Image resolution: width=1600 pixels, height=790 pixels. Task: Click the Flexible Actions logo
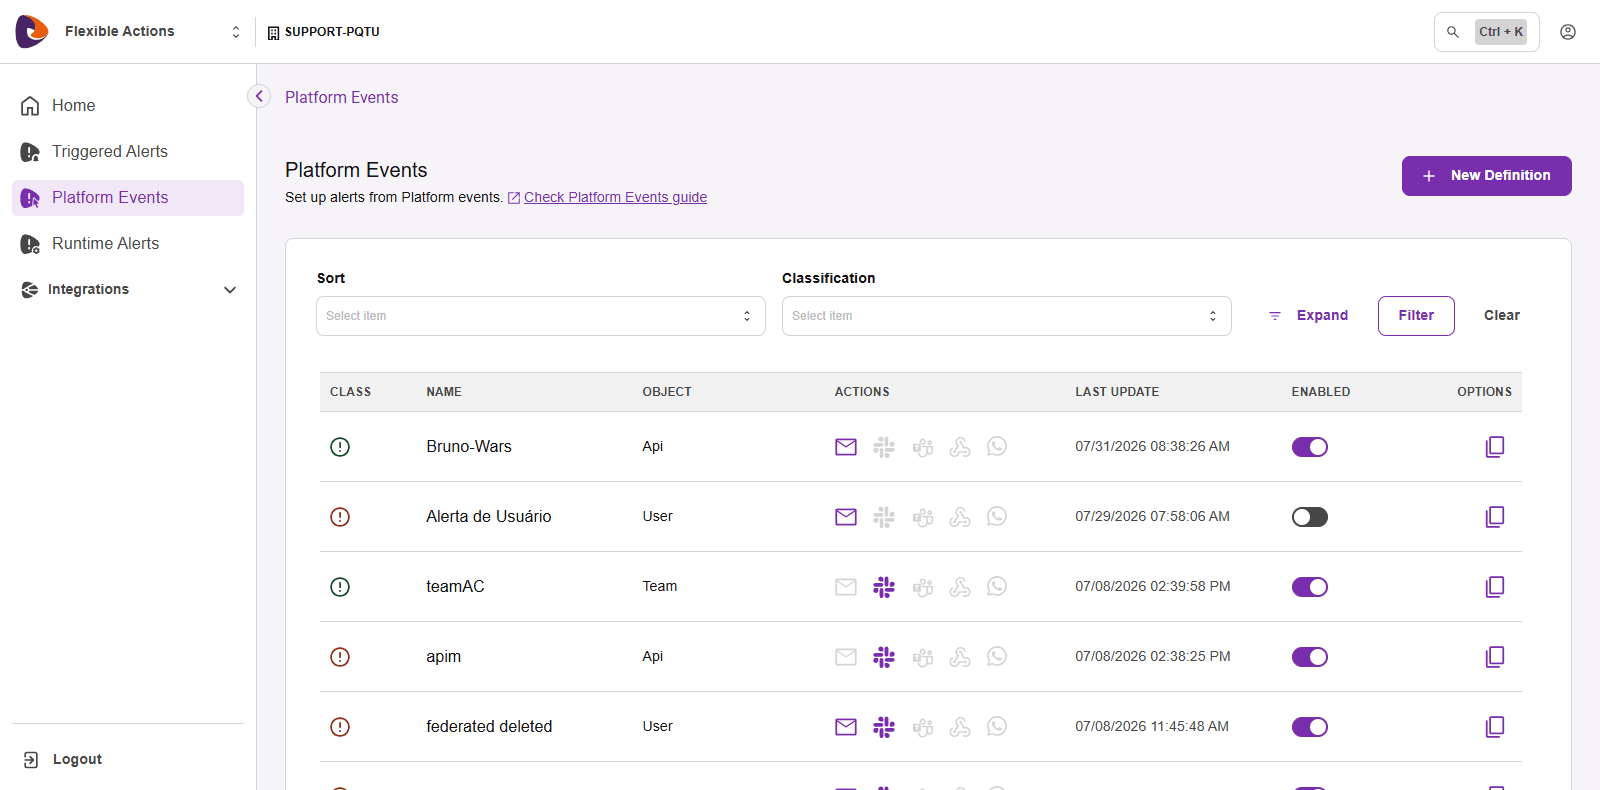(32, 32)
